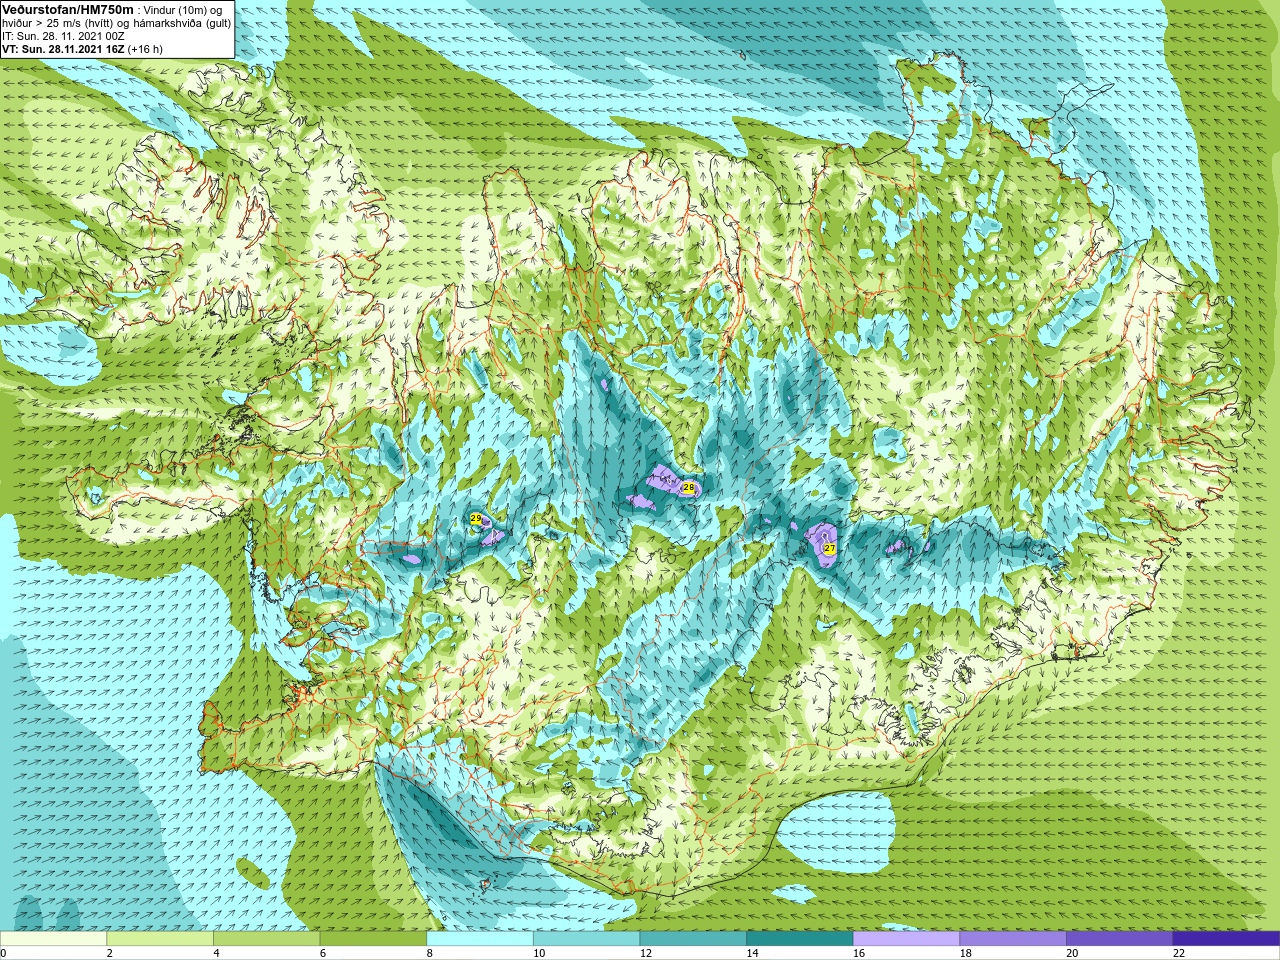Click the legend scale value '0'
The image size is (1280, 960).
coord(3,953)
